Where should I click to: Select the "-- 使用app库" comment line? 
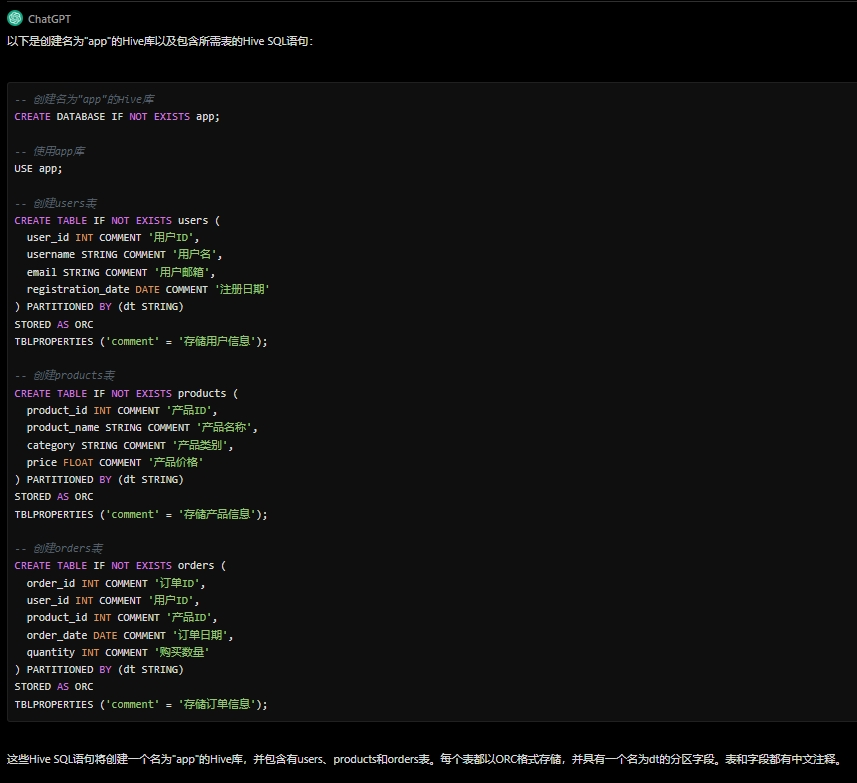coord(49,151)
